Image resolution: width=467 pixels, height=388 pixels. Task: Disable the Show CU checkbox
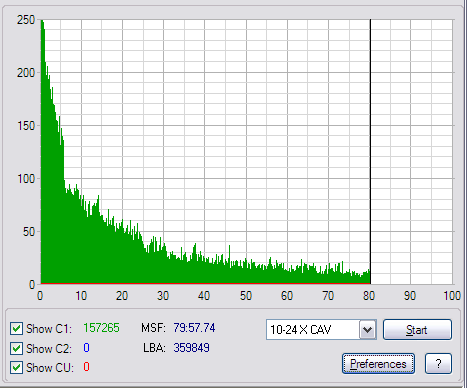(x=16, y=368)
